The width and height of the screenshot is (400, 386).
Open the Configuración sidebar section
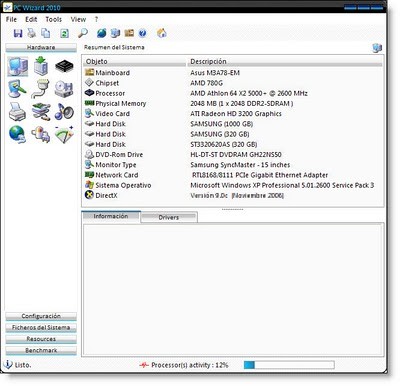point(41,316)
